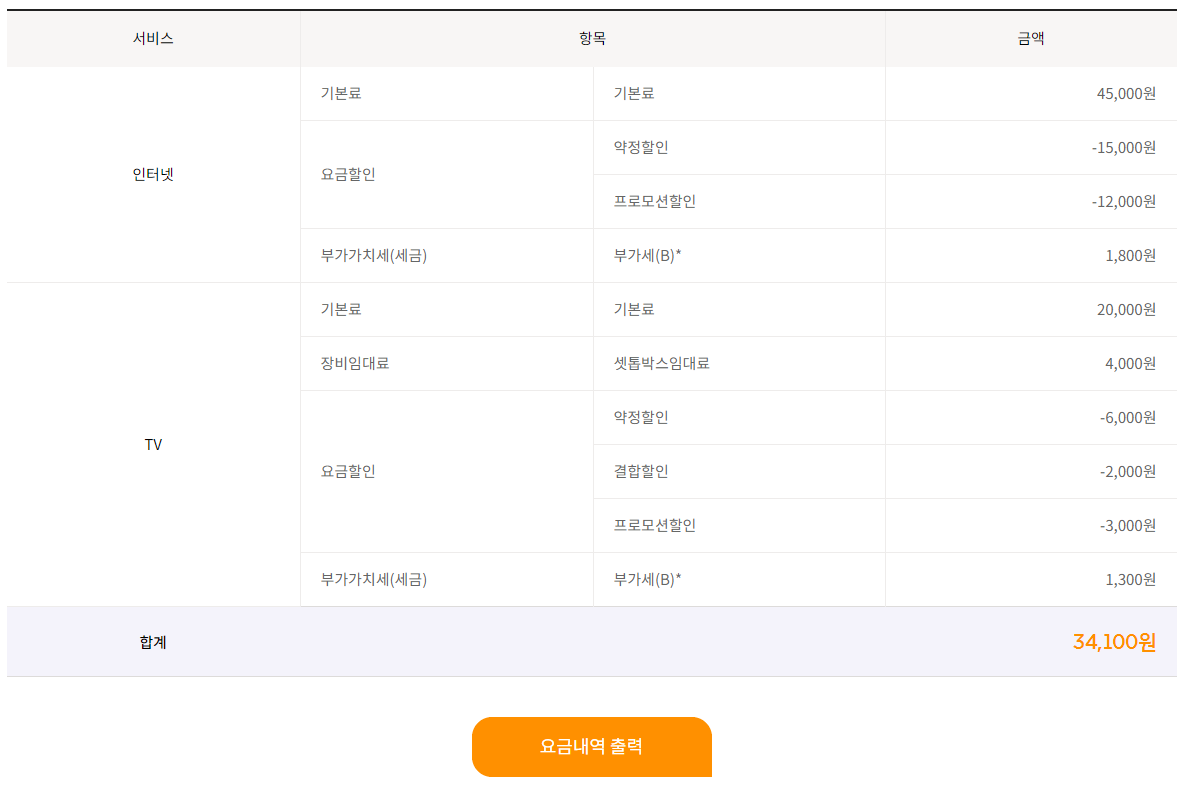
Task: Select the -12,000원 promotion discount amount
Action: (1123, 201)
